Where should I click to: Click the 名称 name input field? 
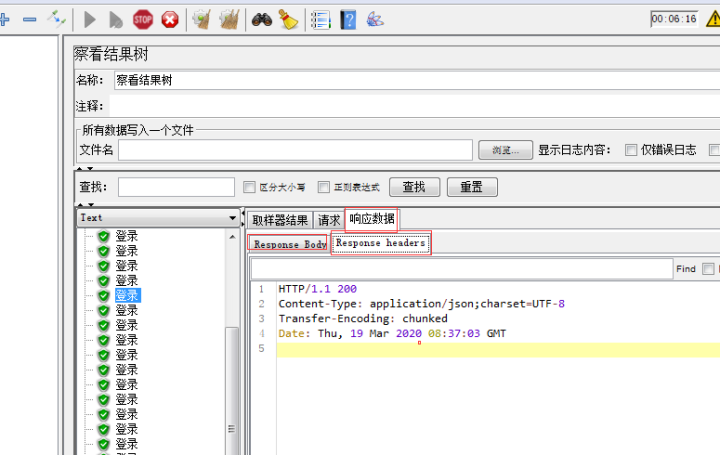point(417,80)
